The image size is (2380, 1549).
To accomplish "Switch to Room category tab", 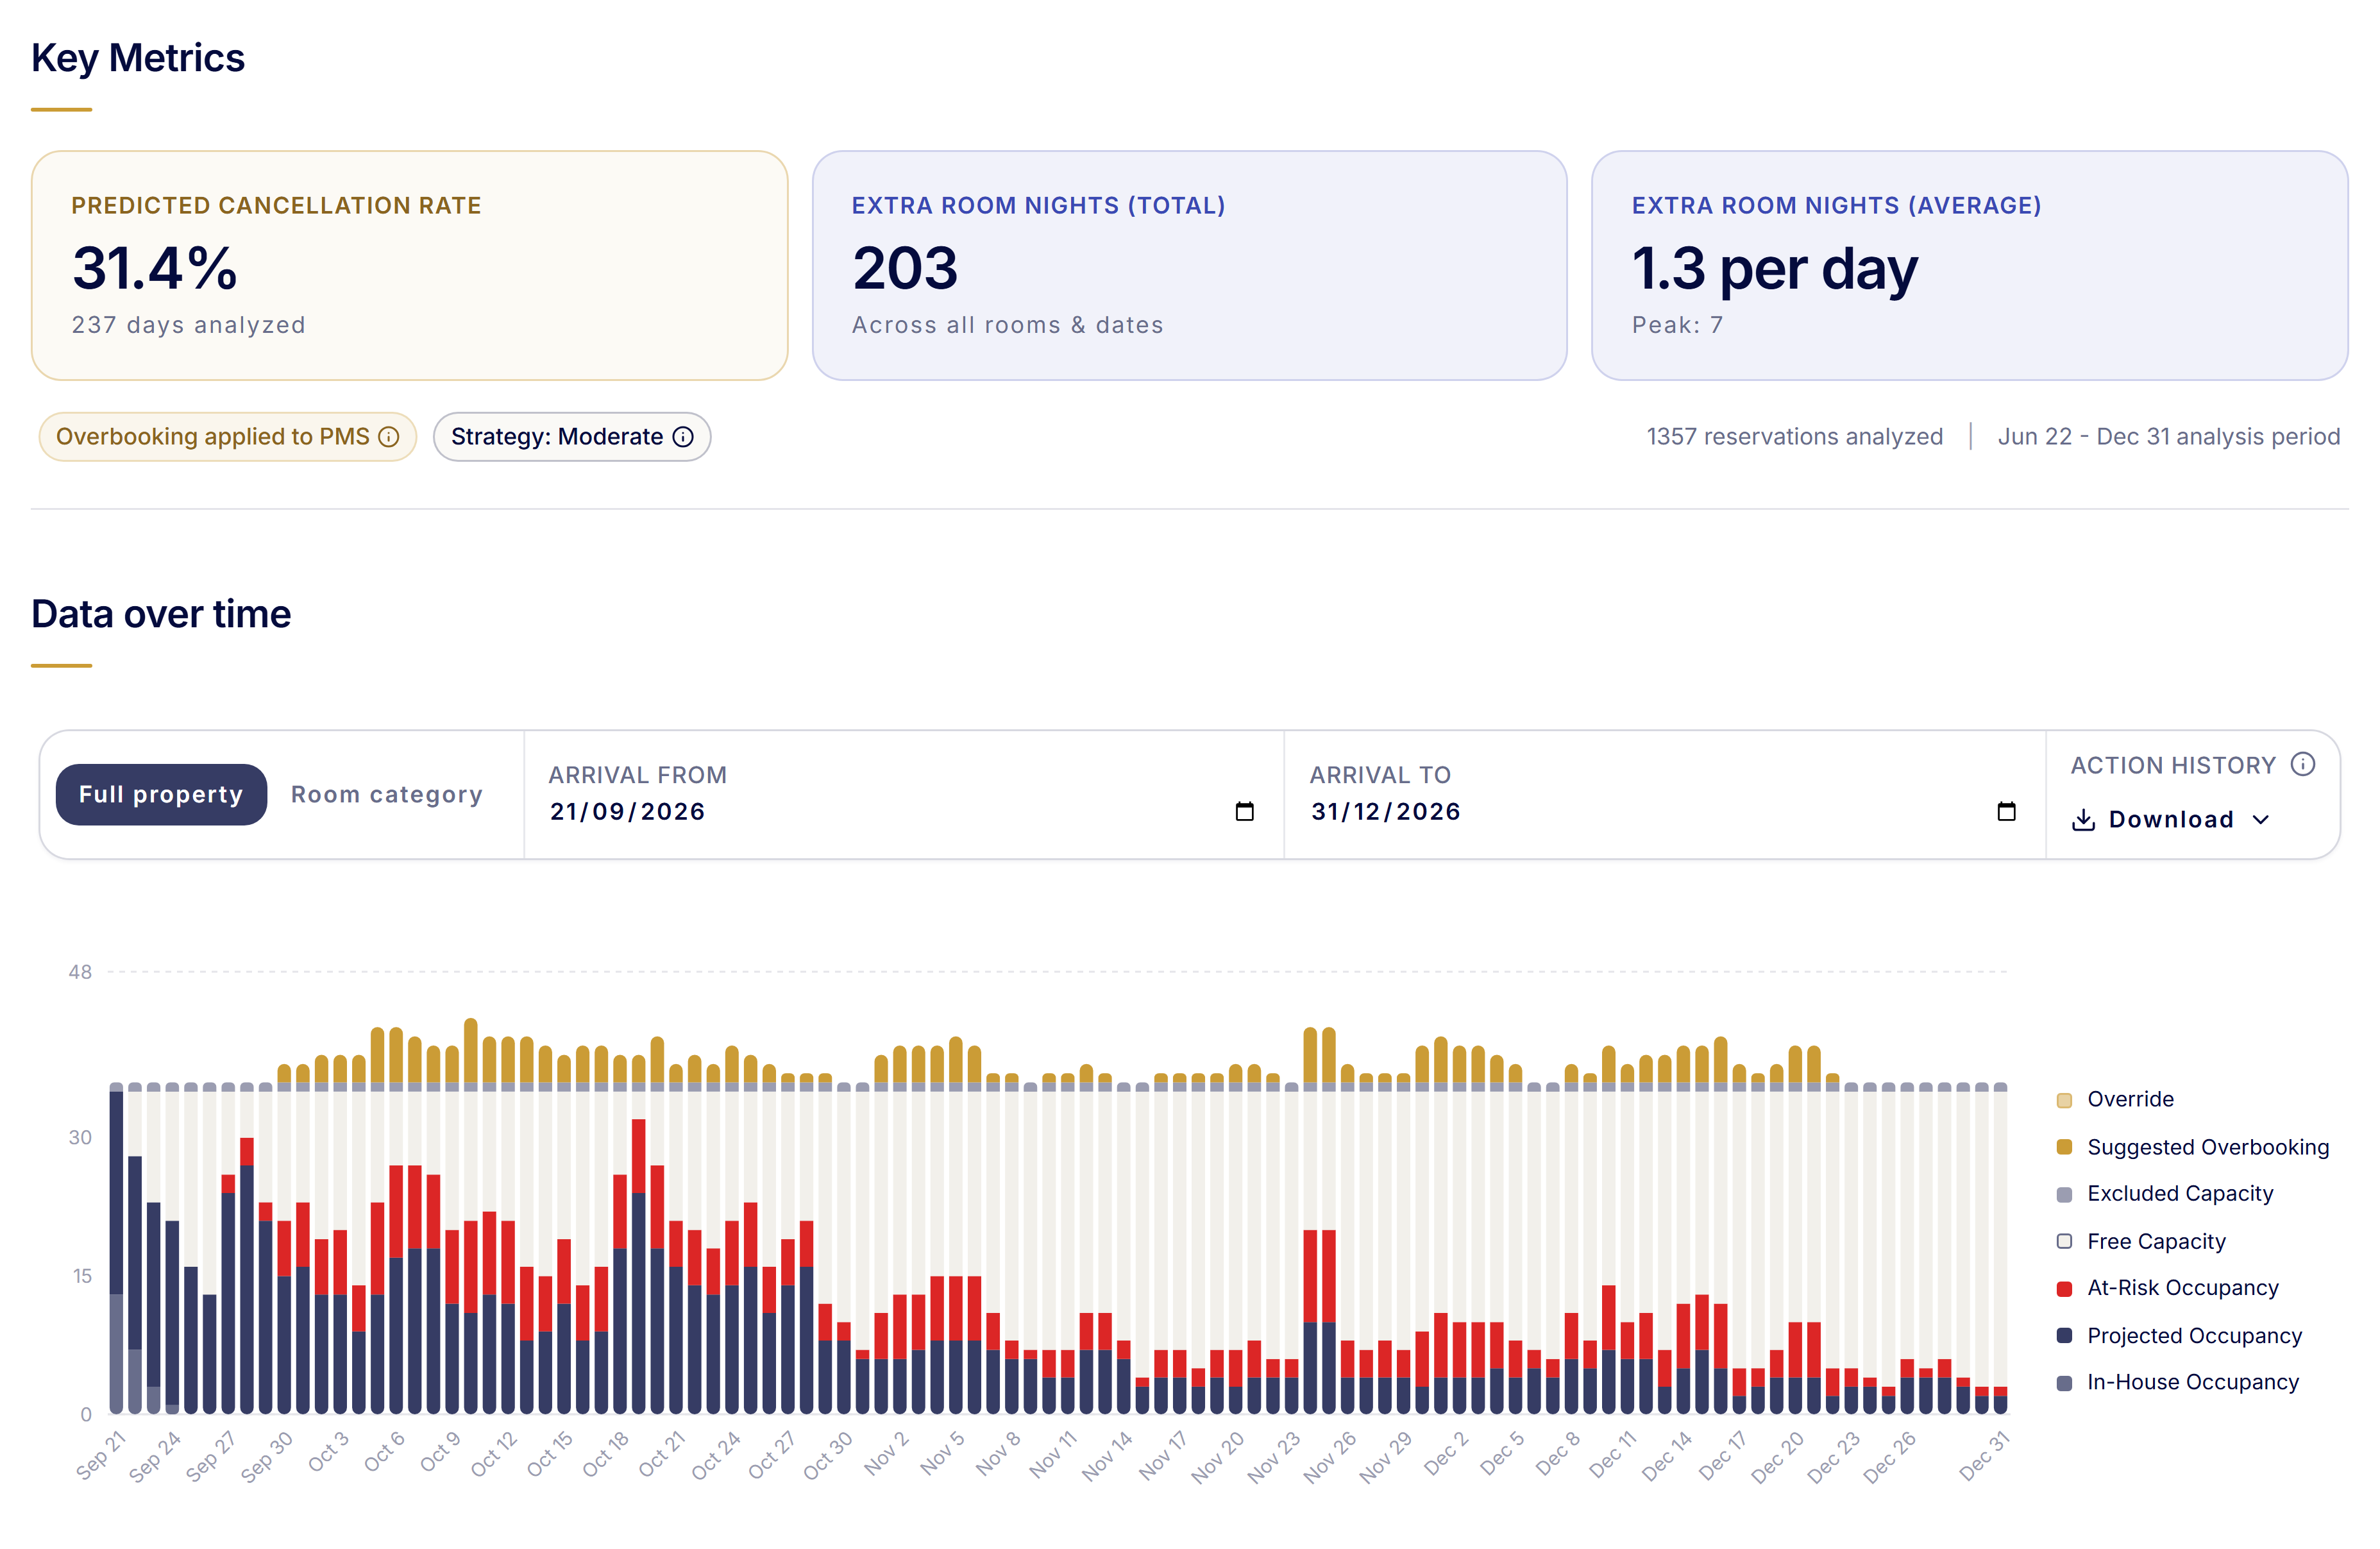I will click(x=387, y=794).
